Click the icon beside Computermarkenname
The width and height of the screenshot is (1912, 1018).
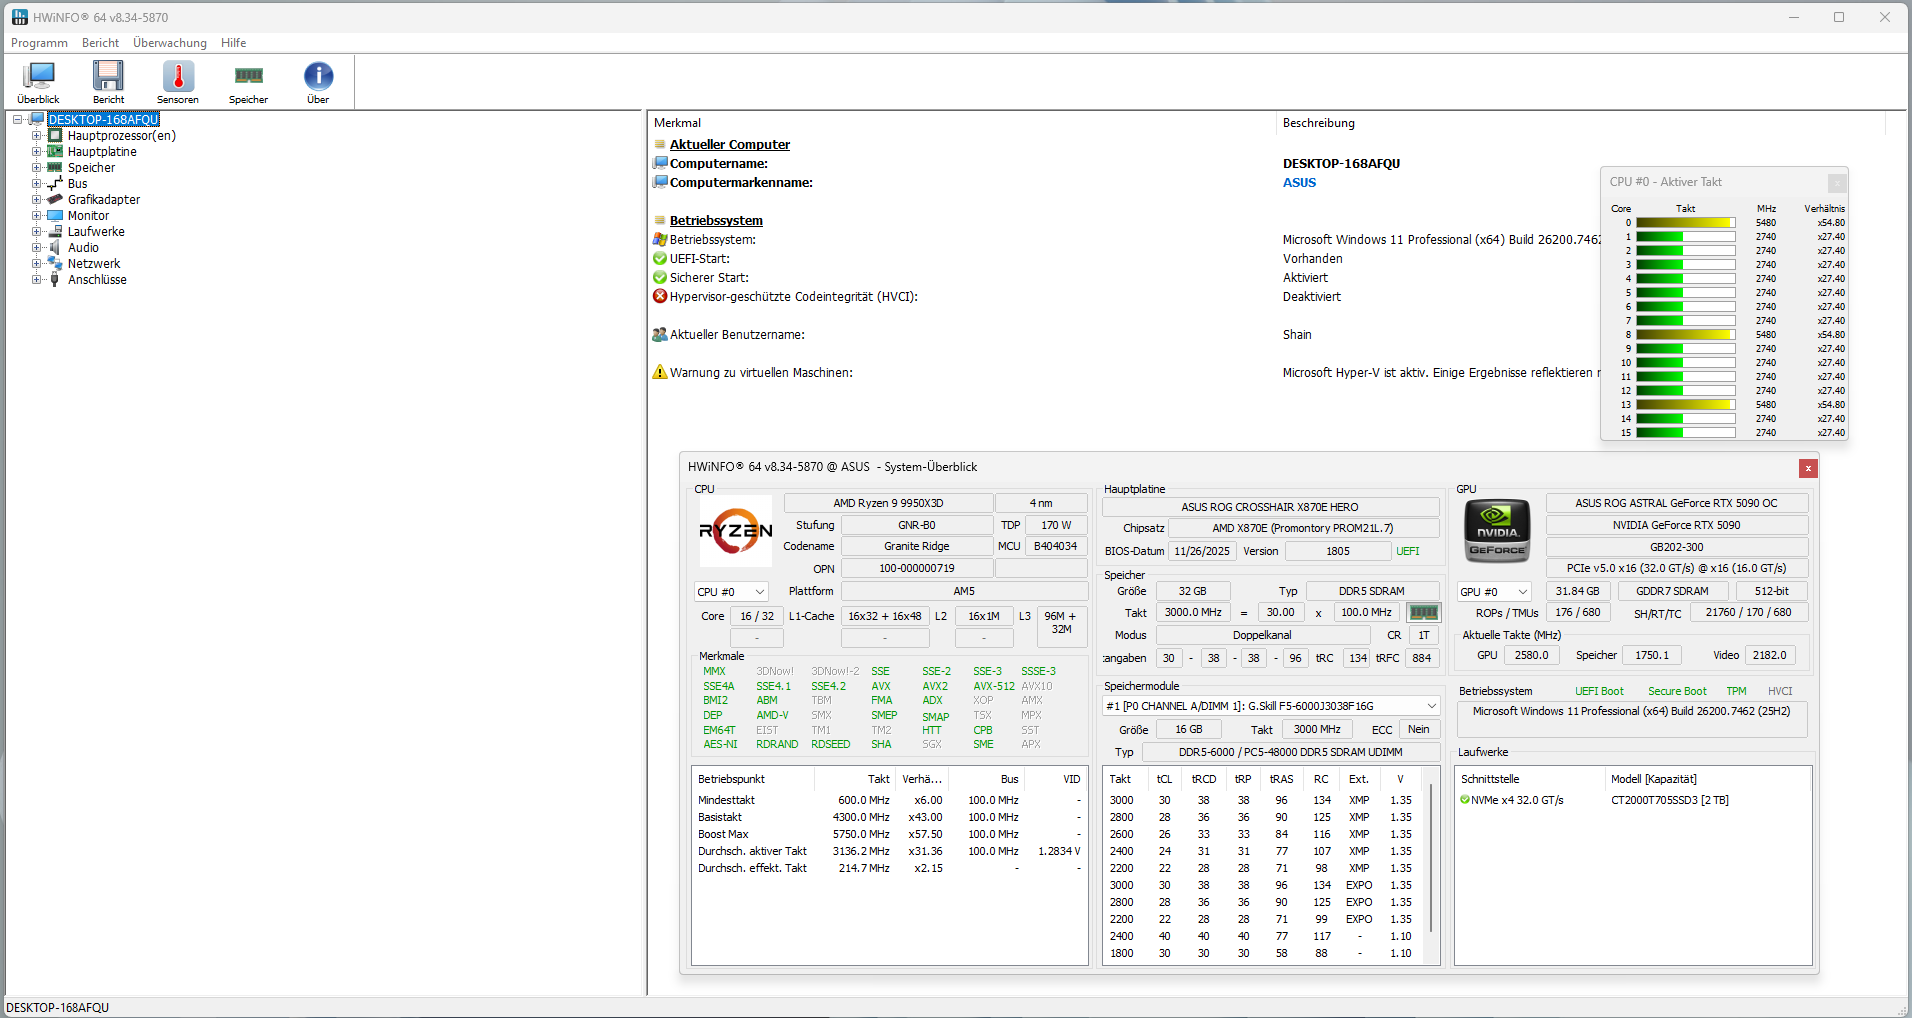coord(660,182)
